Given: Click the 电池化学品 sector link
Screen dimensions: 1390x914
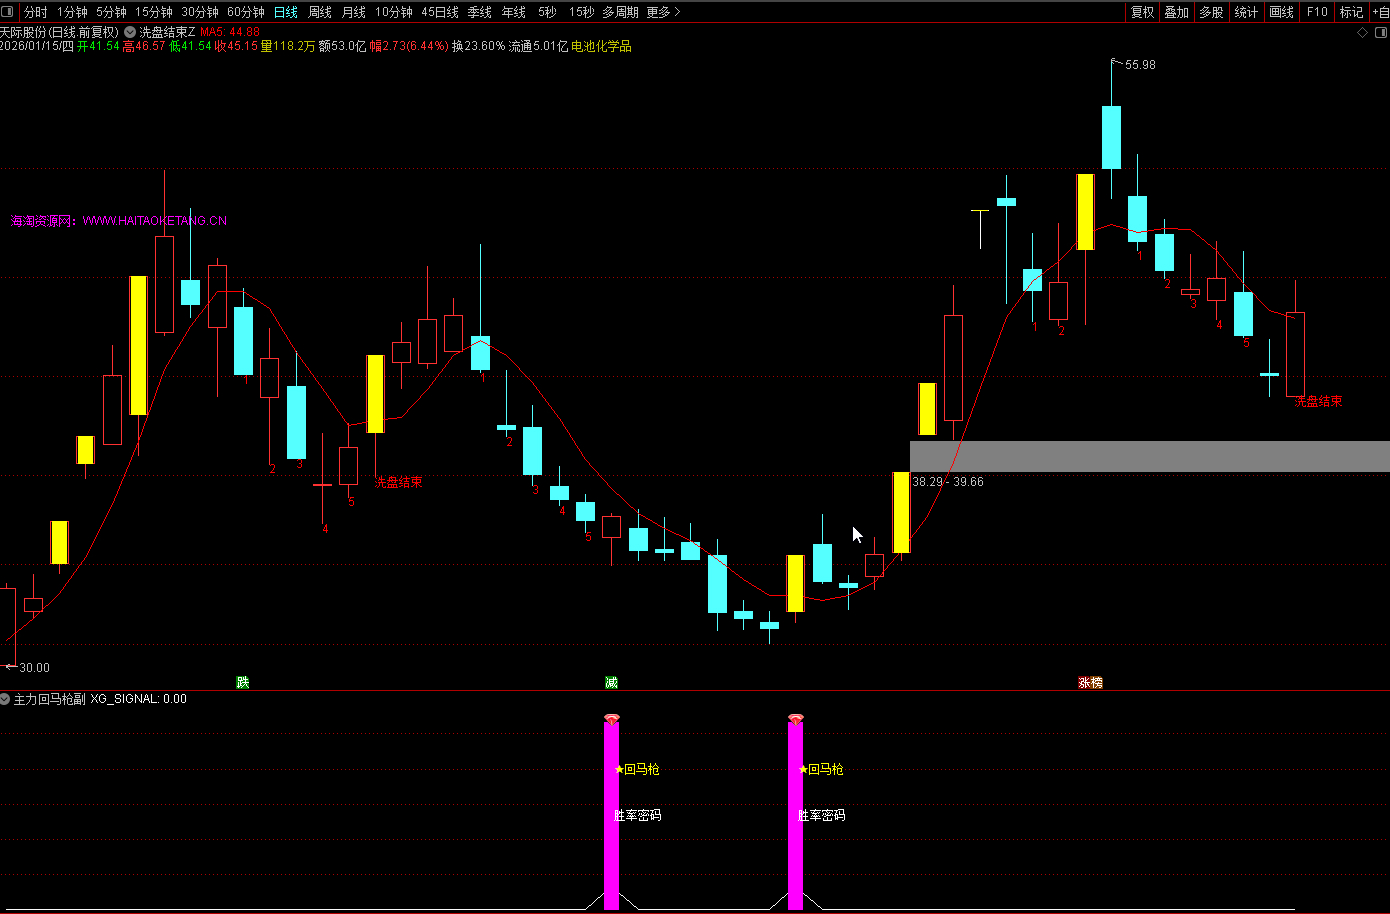Looking at the screenshot, I should [x=601, y=46].
